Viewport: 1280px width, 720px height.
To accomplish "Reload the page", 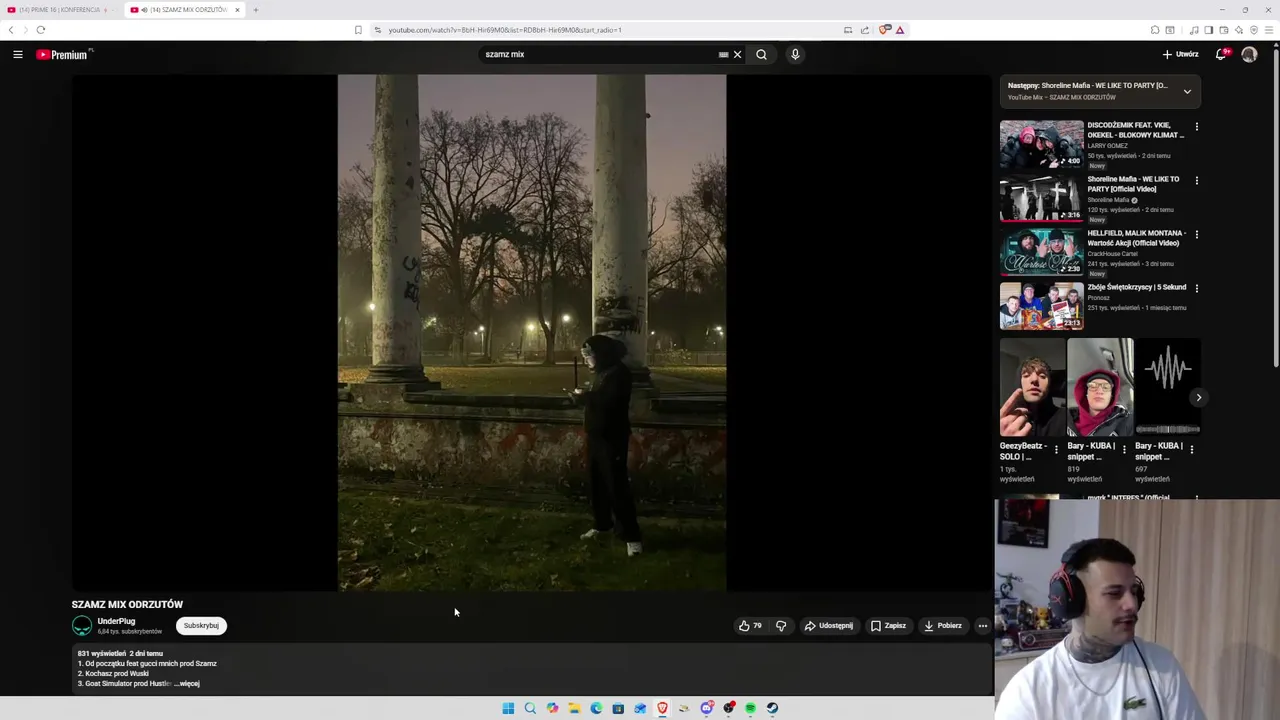I will pyautogui.click(x=41, y=30).
